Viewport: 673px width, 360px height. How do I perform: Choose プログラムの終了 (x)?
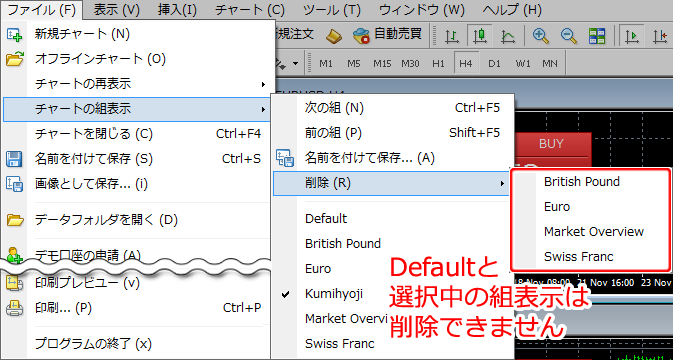(136, 344)
